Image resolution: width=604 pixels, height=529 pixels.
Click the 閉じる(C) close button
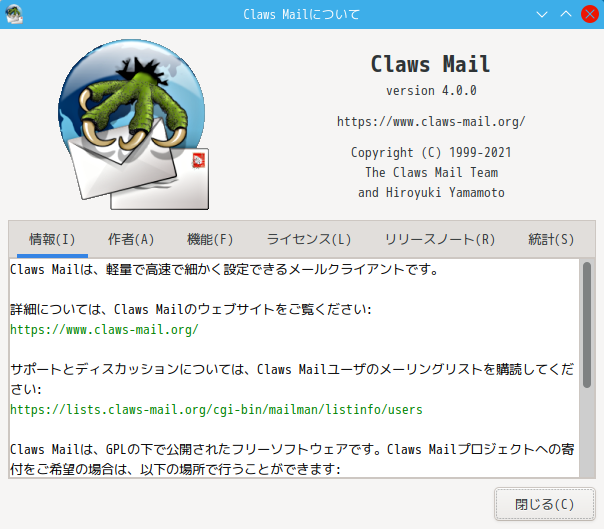click(544, 504)
